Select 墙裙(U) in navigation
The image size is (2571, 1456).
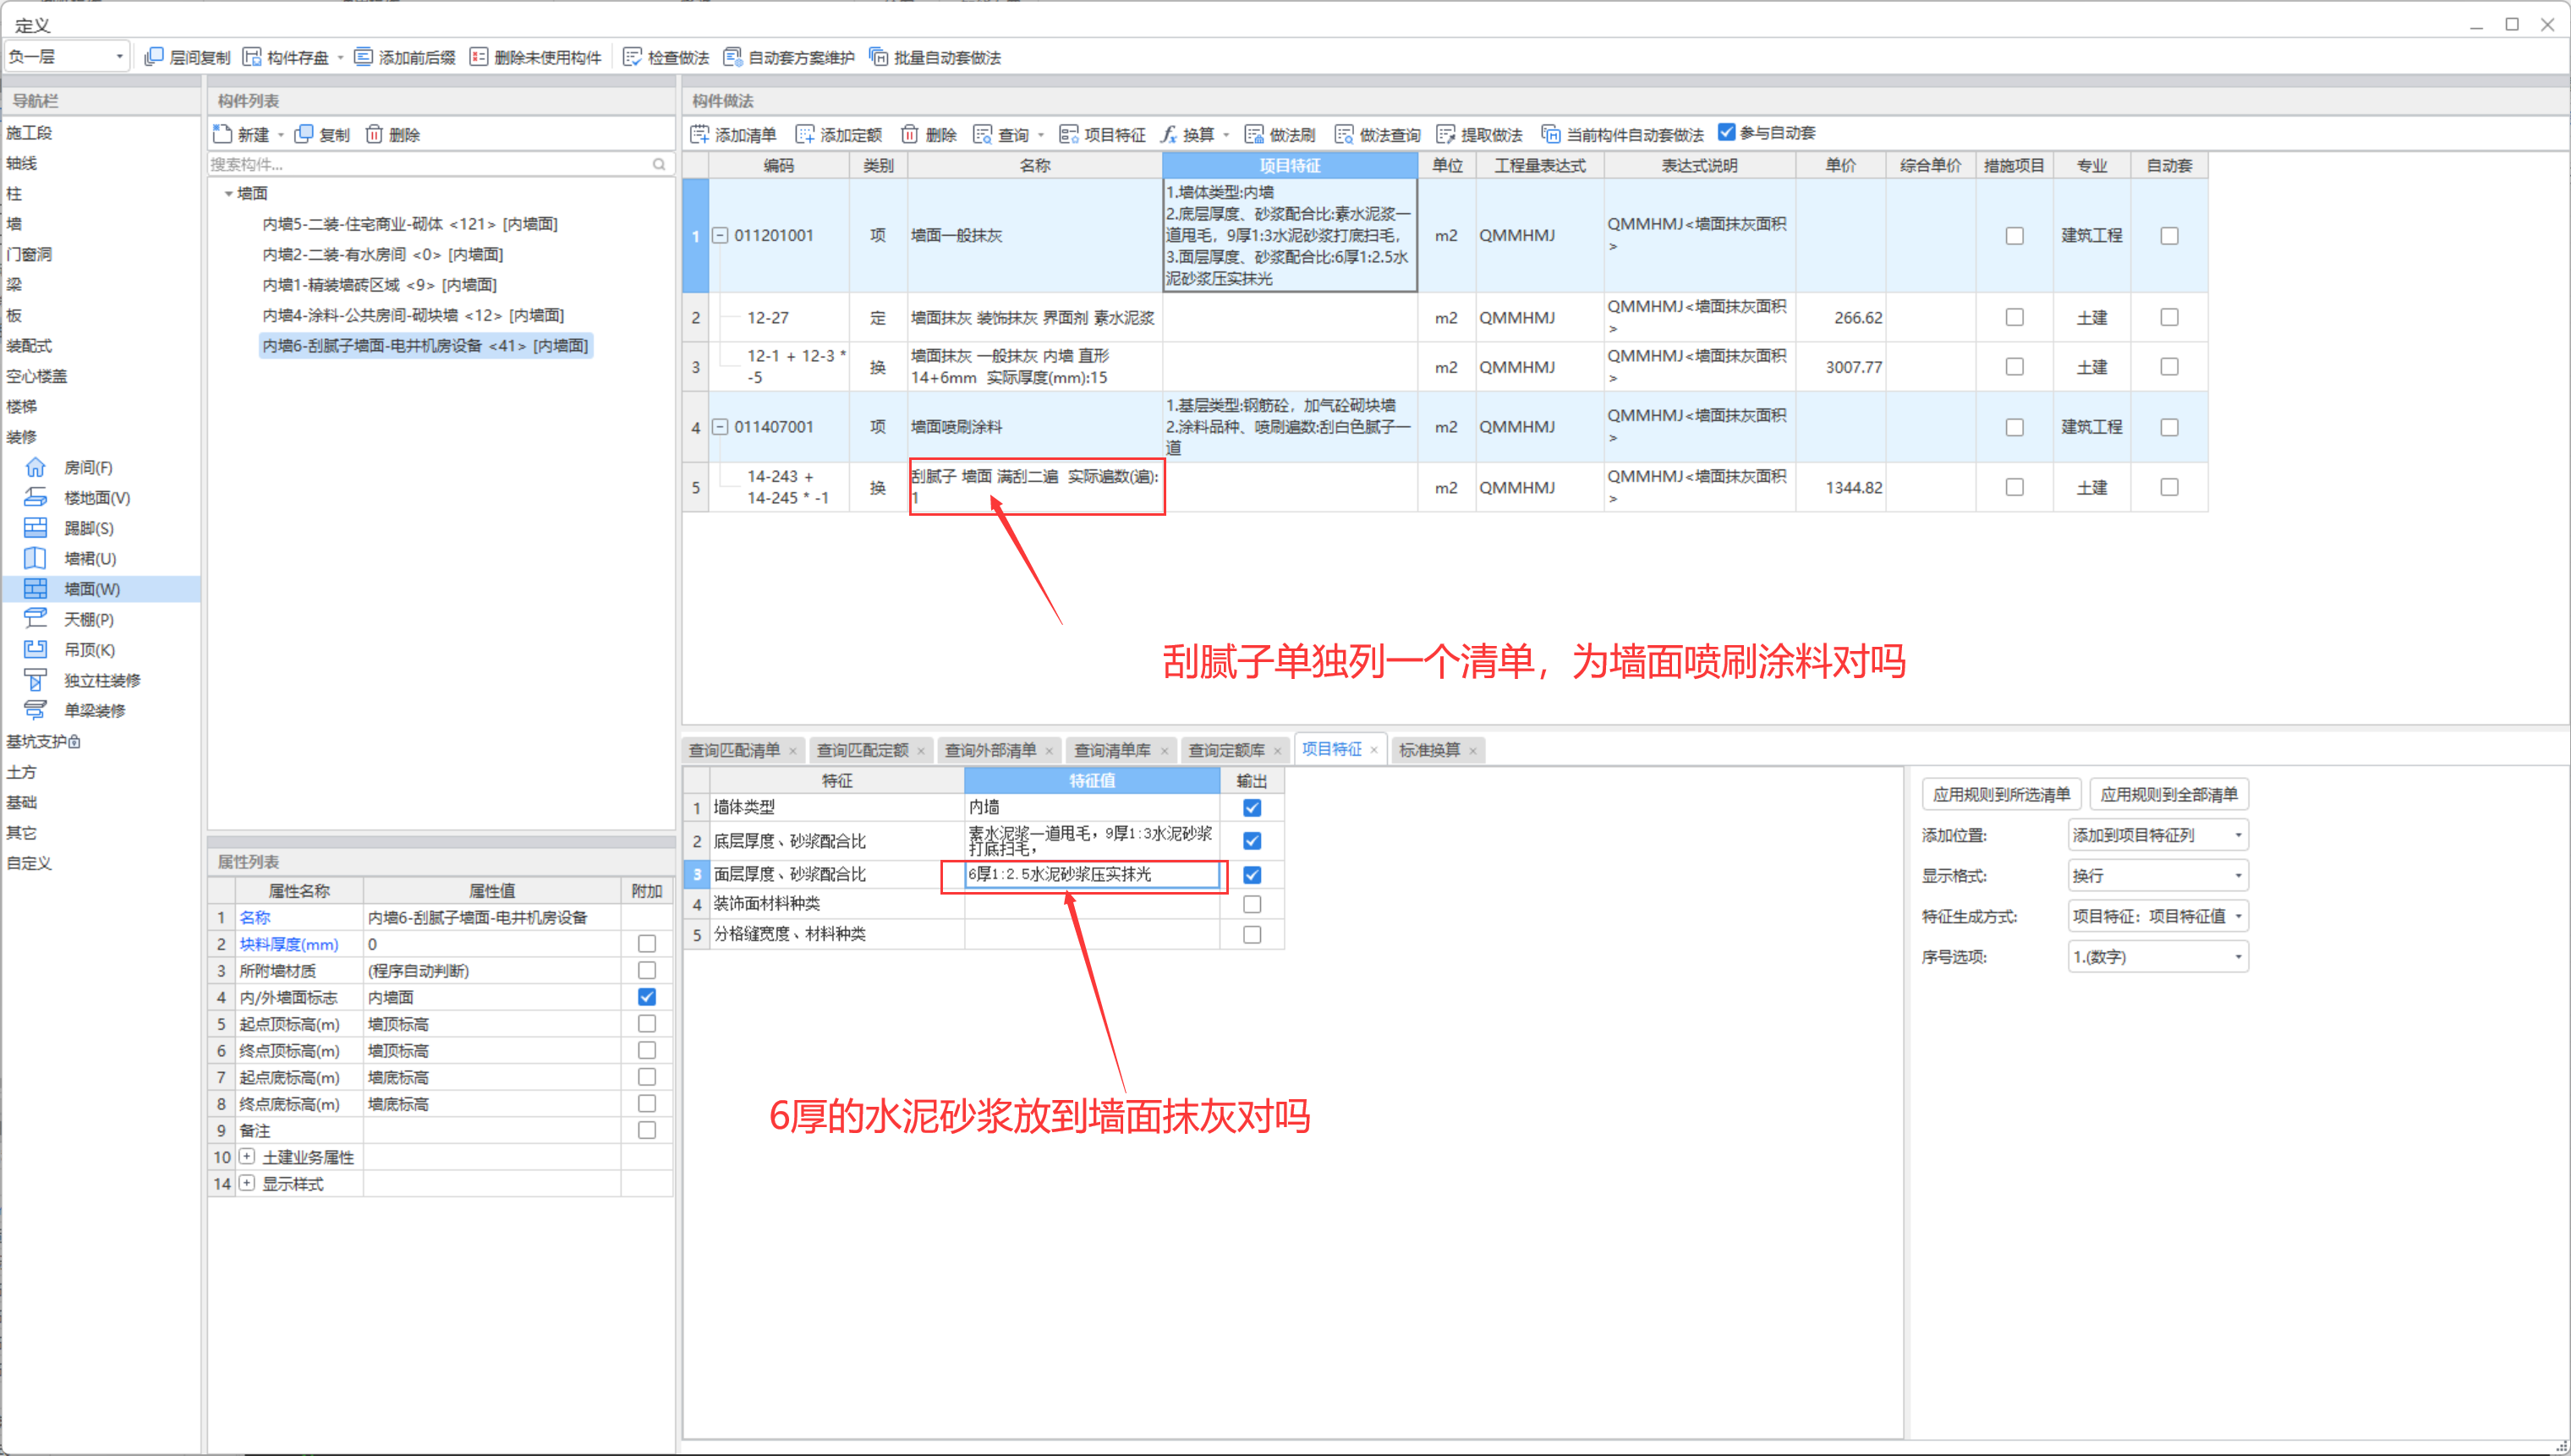[x=90, y=558]
